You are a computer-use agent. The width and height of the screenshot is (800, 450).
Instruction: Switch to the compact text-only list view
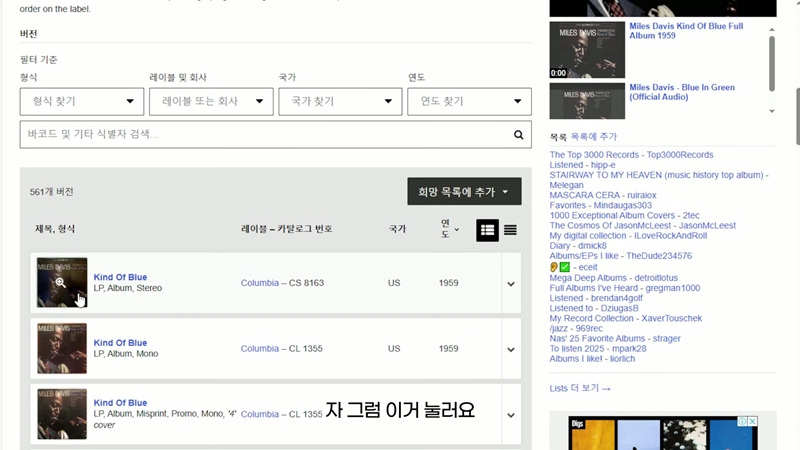click(510, 230)
